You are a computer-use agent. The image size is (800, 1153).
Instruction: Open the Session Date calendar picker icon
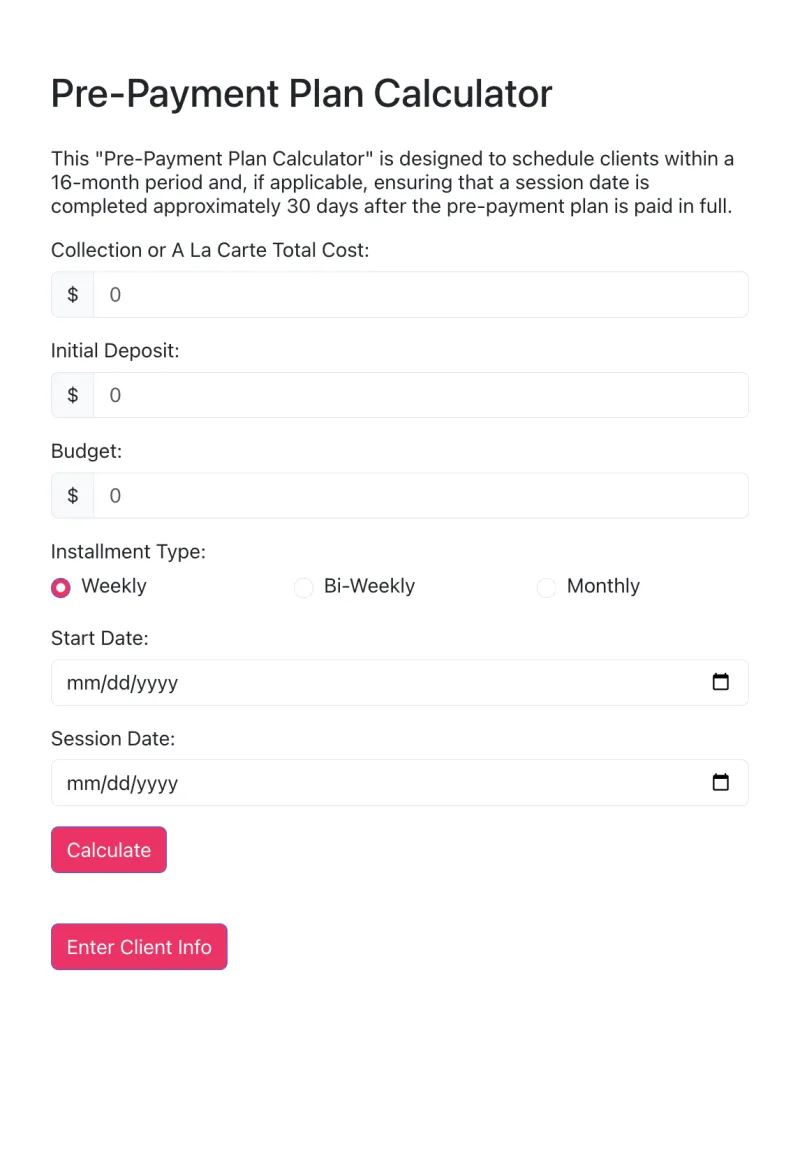720,782
